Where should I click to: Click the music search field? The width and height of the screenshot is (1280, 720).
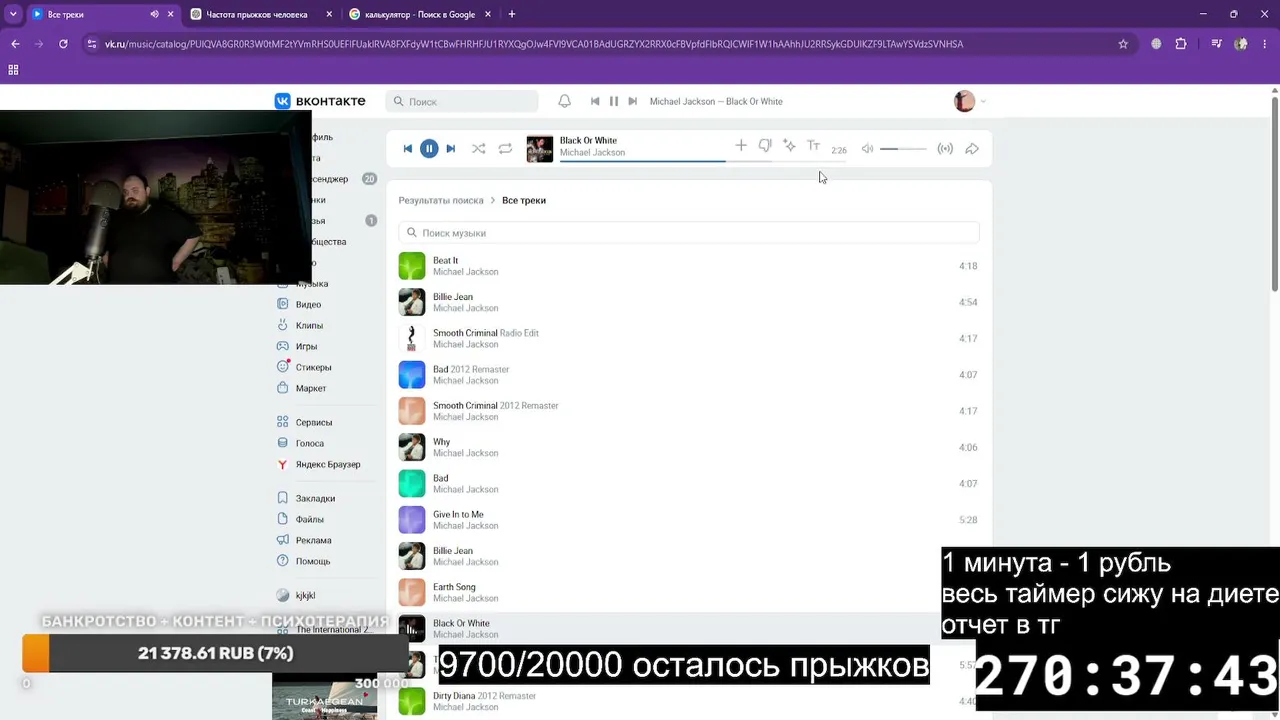pos(689,233)
